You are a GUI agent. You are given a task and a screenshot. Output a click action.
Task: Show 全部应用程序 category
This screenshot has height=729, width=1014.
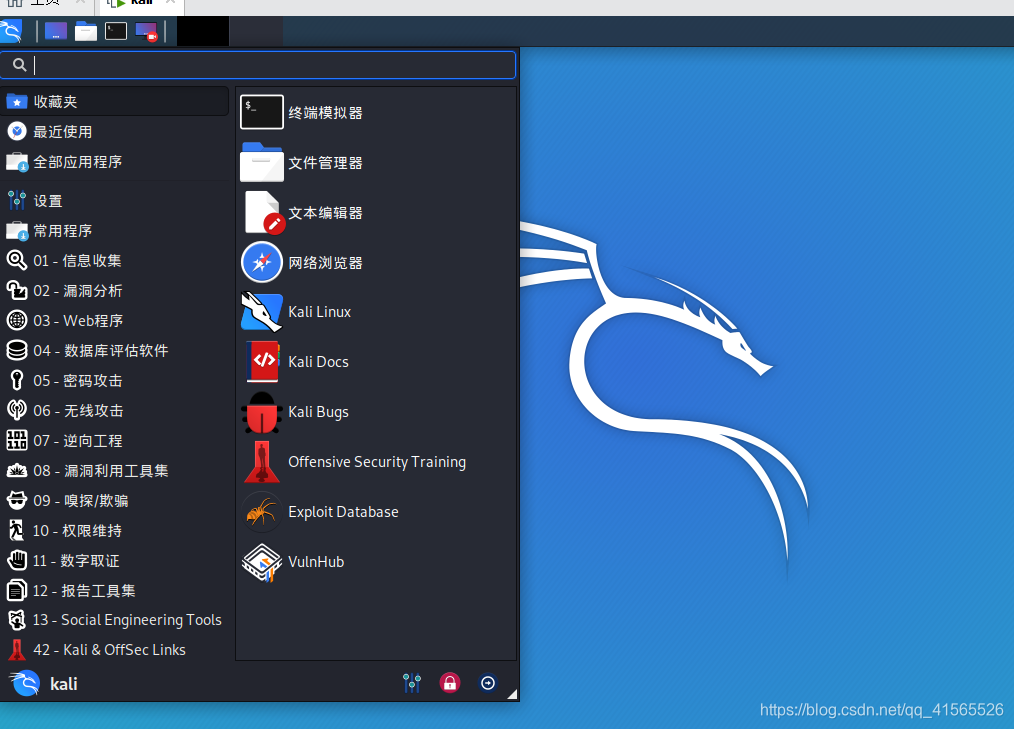click(x=114, y=162)
